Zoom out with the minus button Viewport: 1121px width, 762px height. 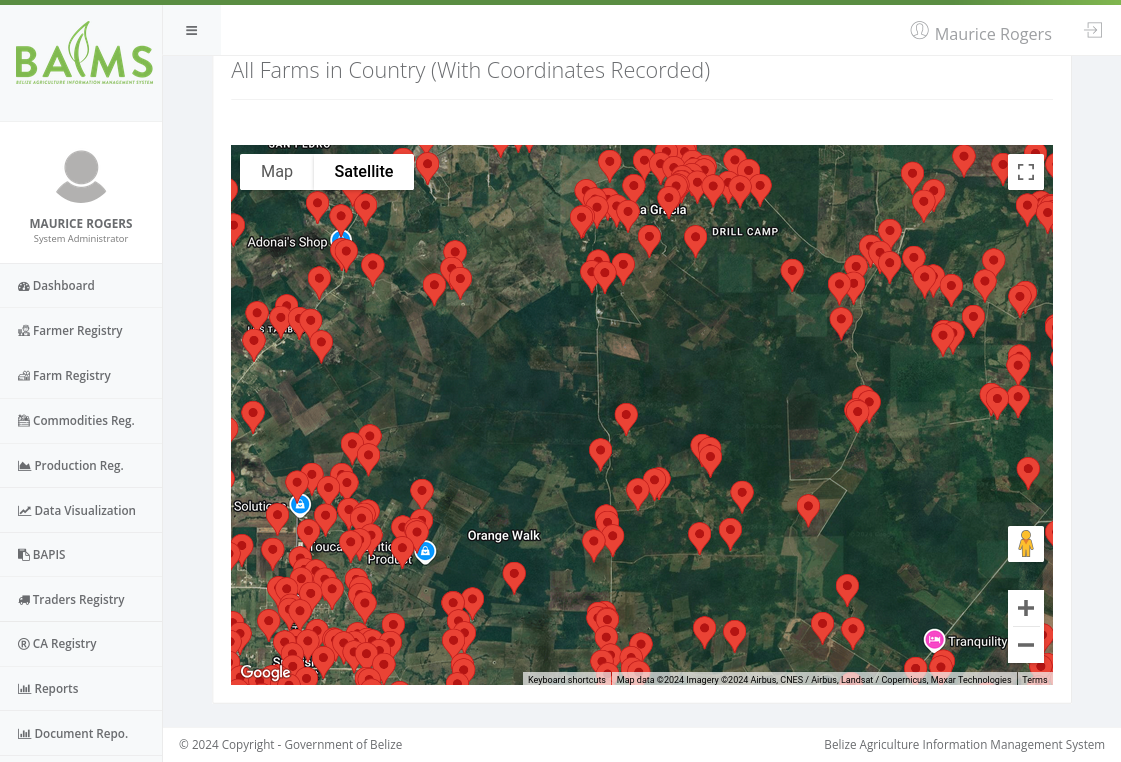(x=1026, y=645)
